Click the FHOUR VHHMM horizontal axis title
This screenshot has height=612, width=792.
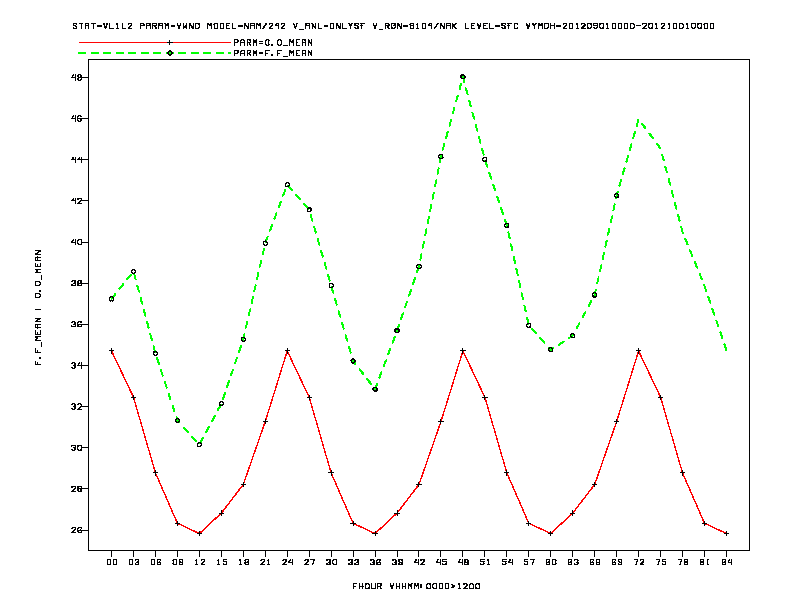point(416,586)
